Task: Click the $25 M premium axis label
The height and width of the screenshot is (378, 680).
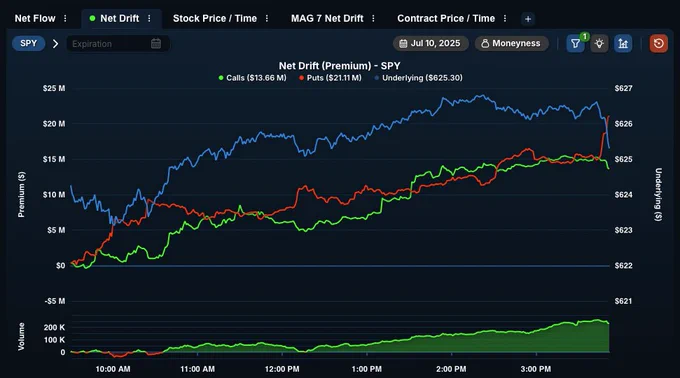Action: [54, 88]
